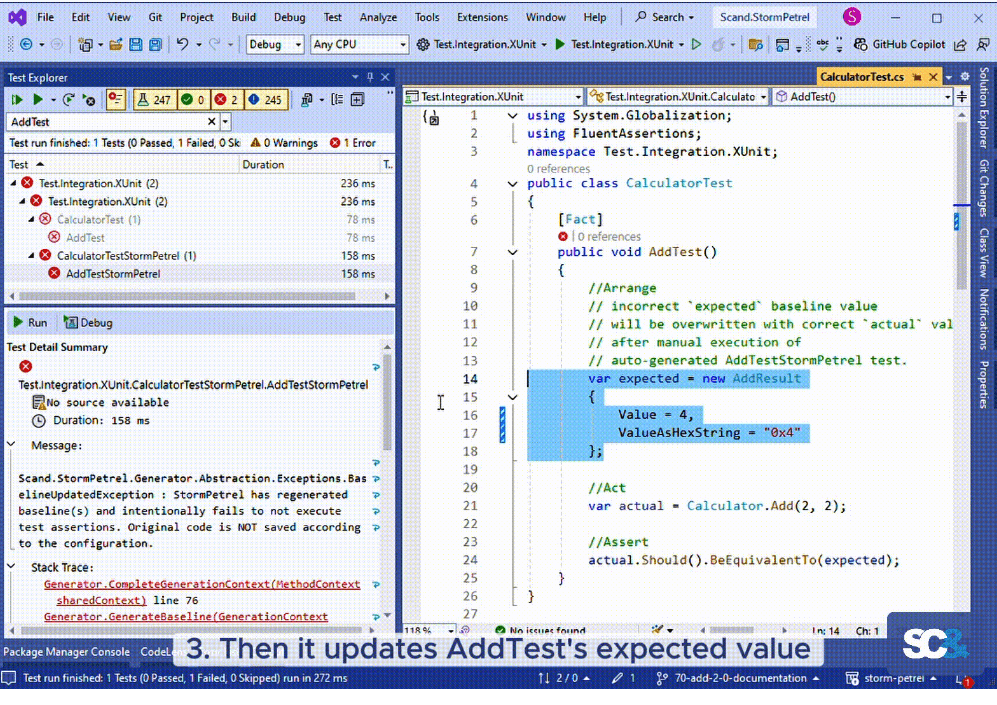This screenshot has height=705, width=997.
Task: Open the Test menu
Action: [333, 17]
